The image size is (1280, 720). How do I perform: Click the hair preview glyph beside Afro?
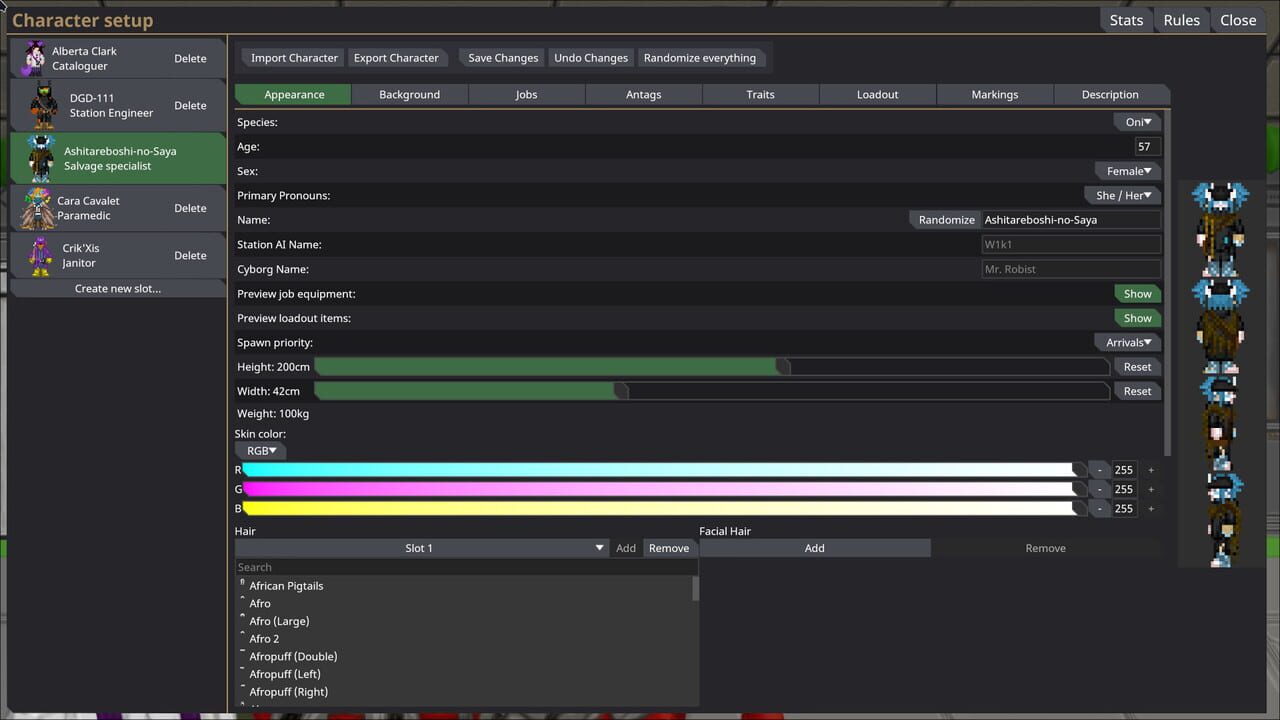pyautogui.click(x=242, y=598)
